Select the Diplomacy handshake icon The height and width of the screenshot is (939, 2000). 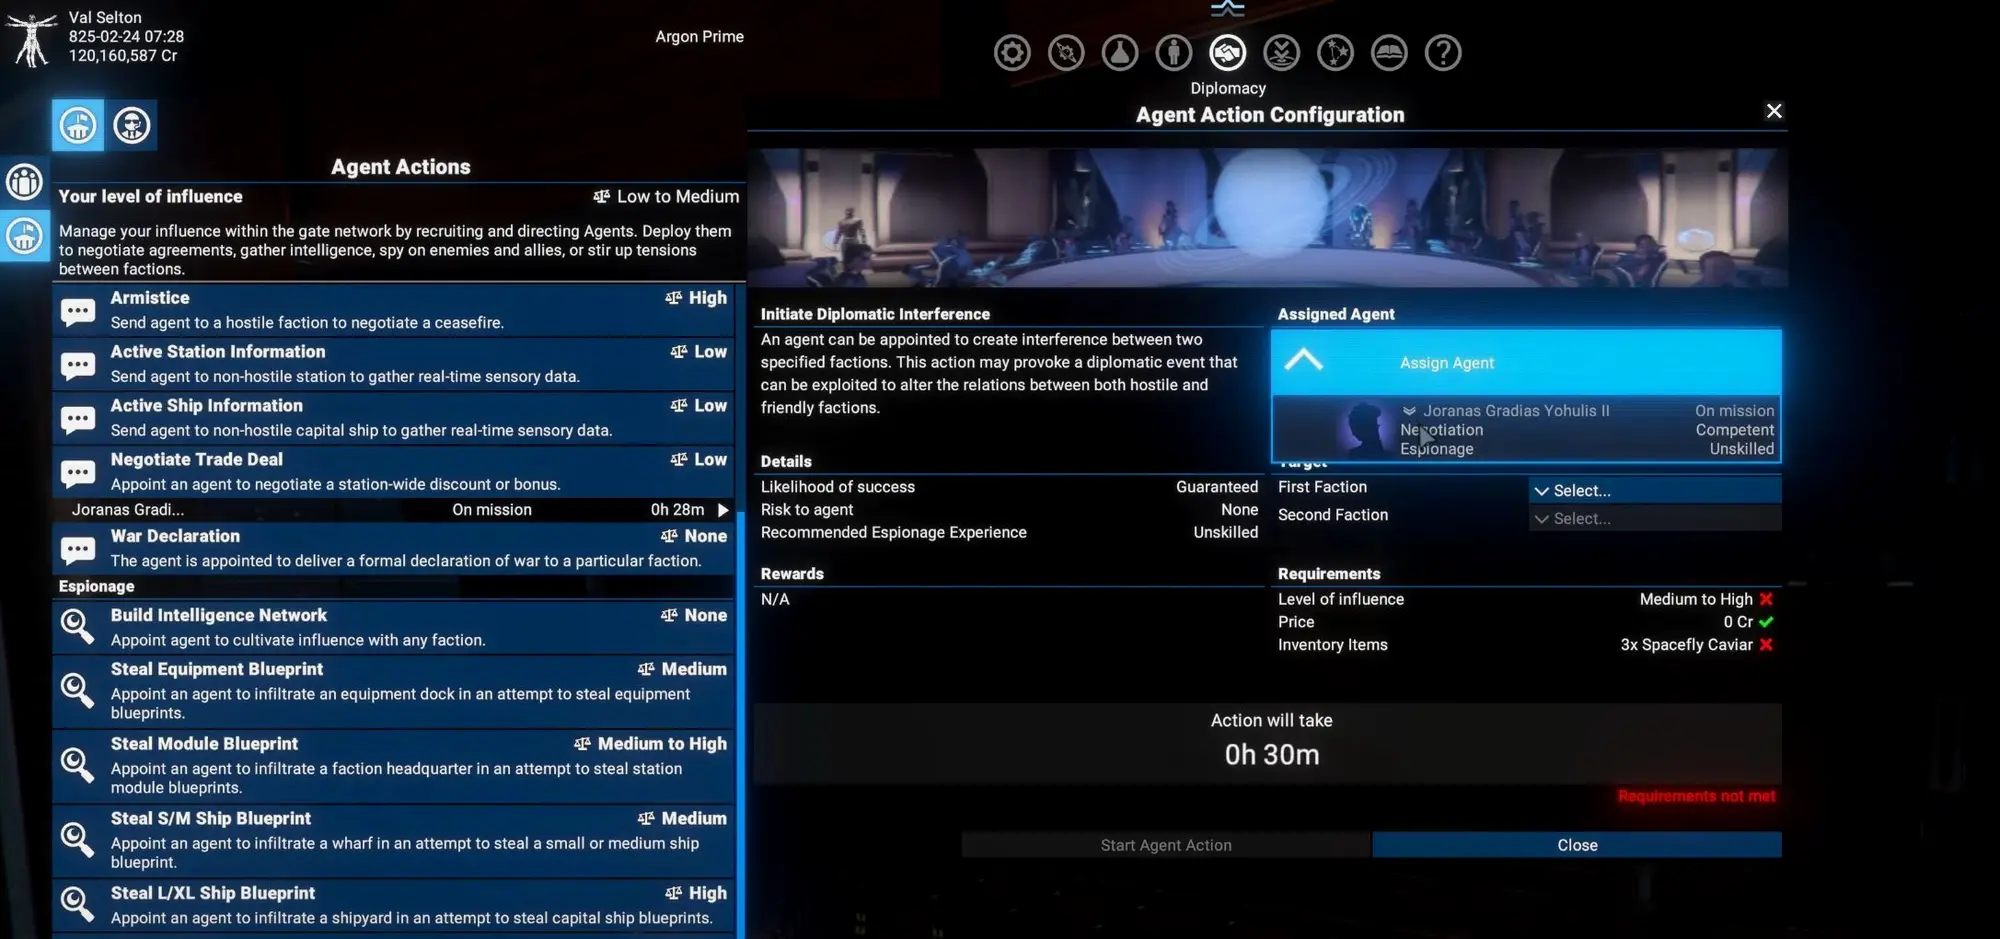coord(1228,52)
